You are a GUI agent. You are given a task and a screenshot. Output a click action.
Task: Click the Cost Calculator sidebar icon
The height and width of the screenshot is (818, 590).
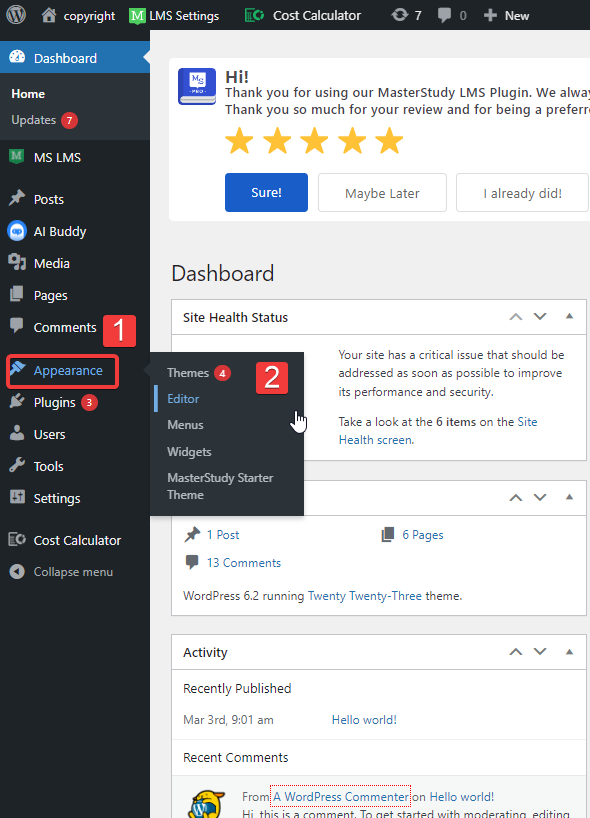[x=17, y=539]
